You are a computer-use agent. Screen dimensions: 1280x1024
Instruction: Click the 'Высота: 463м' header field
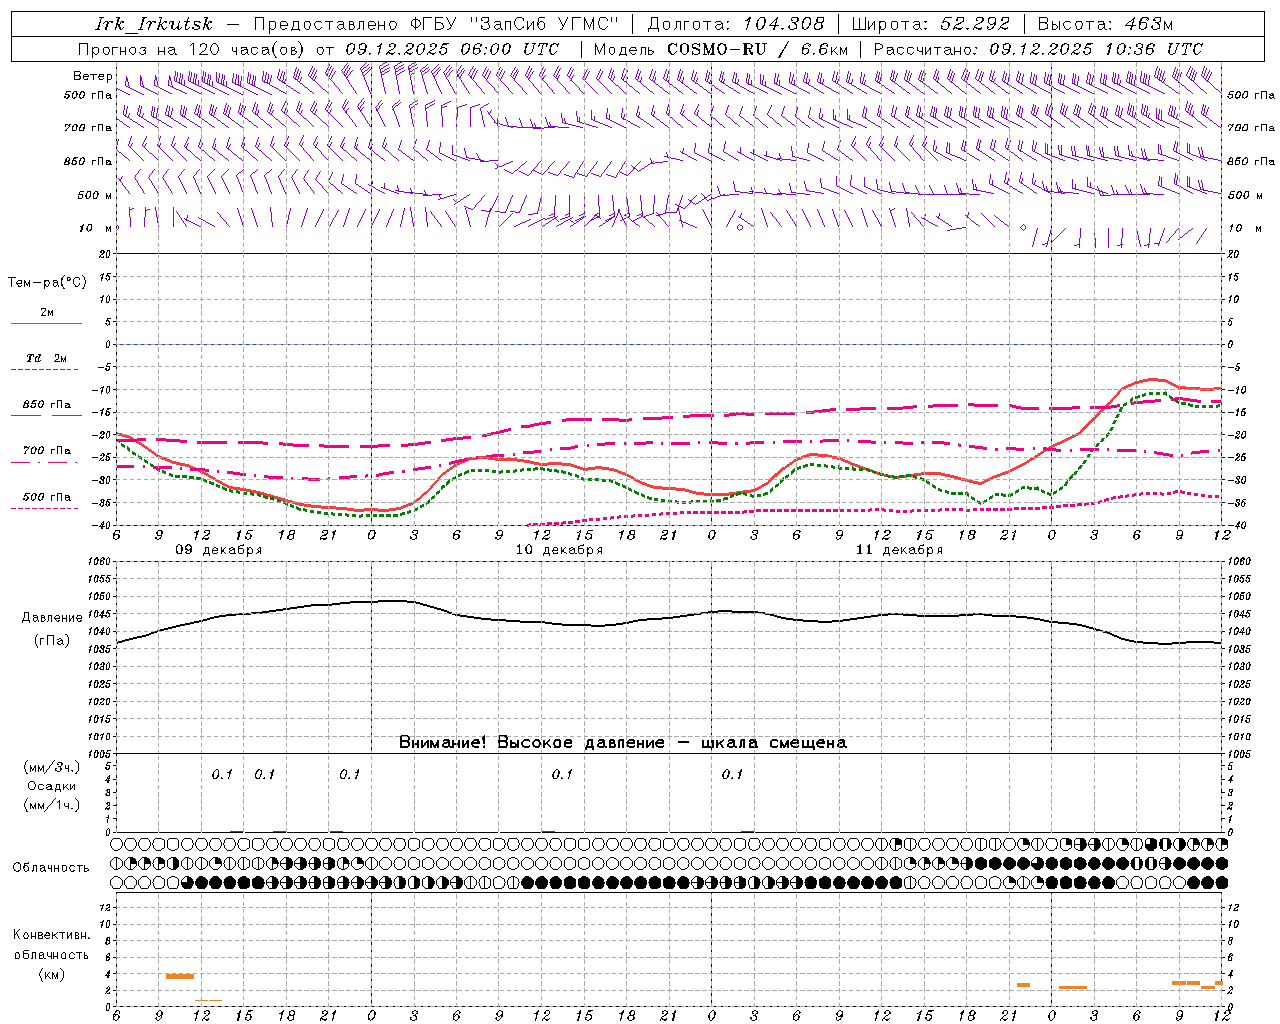pyautogui.click(x=1105, y=24)
